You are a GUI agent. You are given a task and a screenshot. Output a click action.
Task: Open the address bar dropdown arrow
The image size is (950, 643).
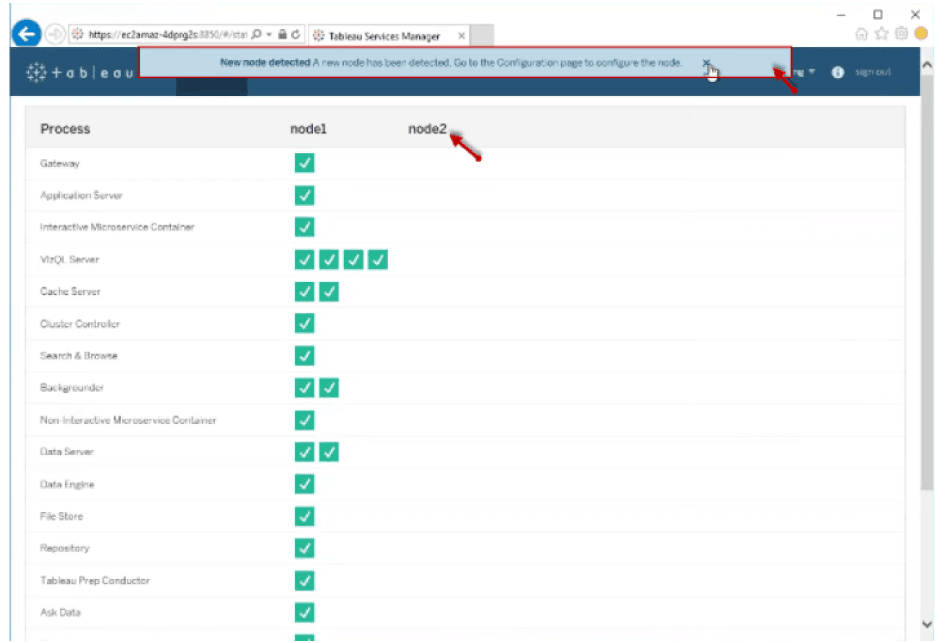269,35
